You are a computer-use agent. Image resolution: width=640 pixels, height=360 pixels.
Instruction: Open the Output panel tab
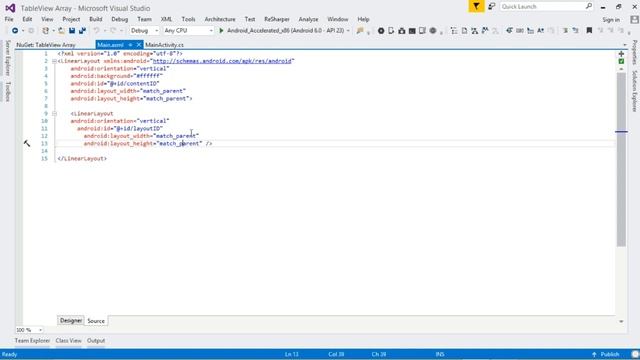coord(96,340)
